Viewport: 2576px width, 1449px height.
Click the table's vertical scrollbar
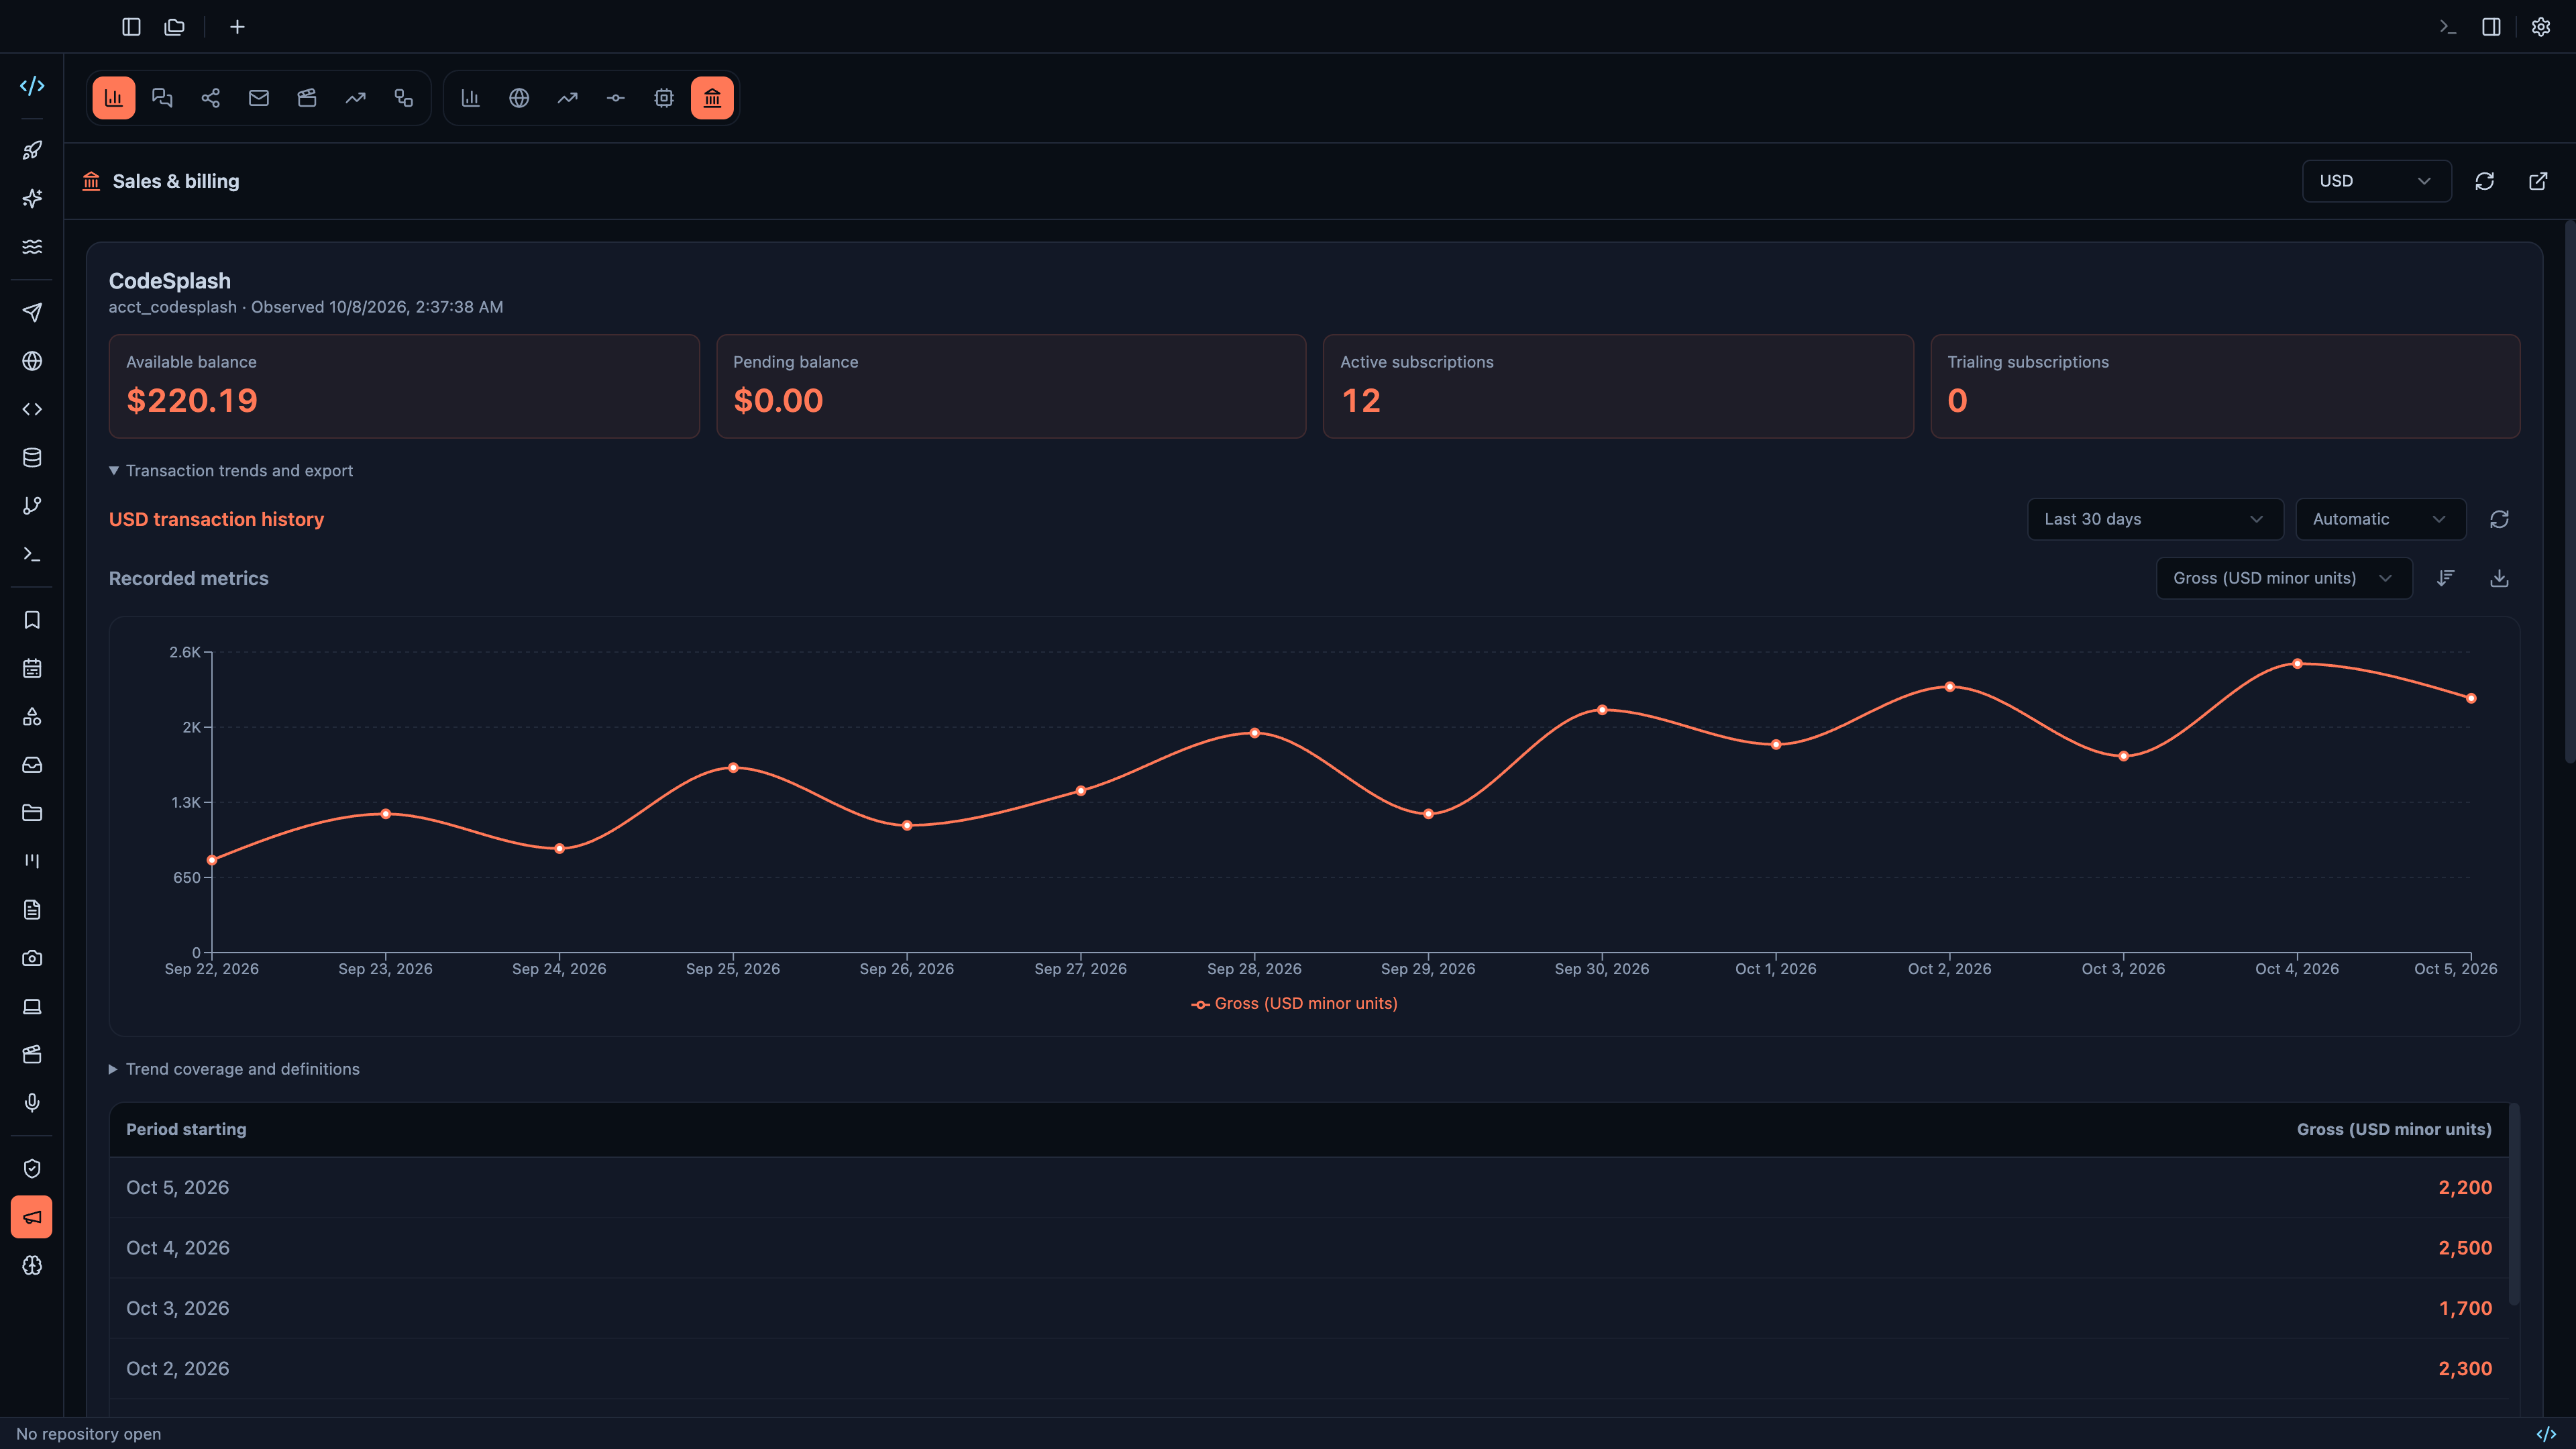tap(2514, 1205)
